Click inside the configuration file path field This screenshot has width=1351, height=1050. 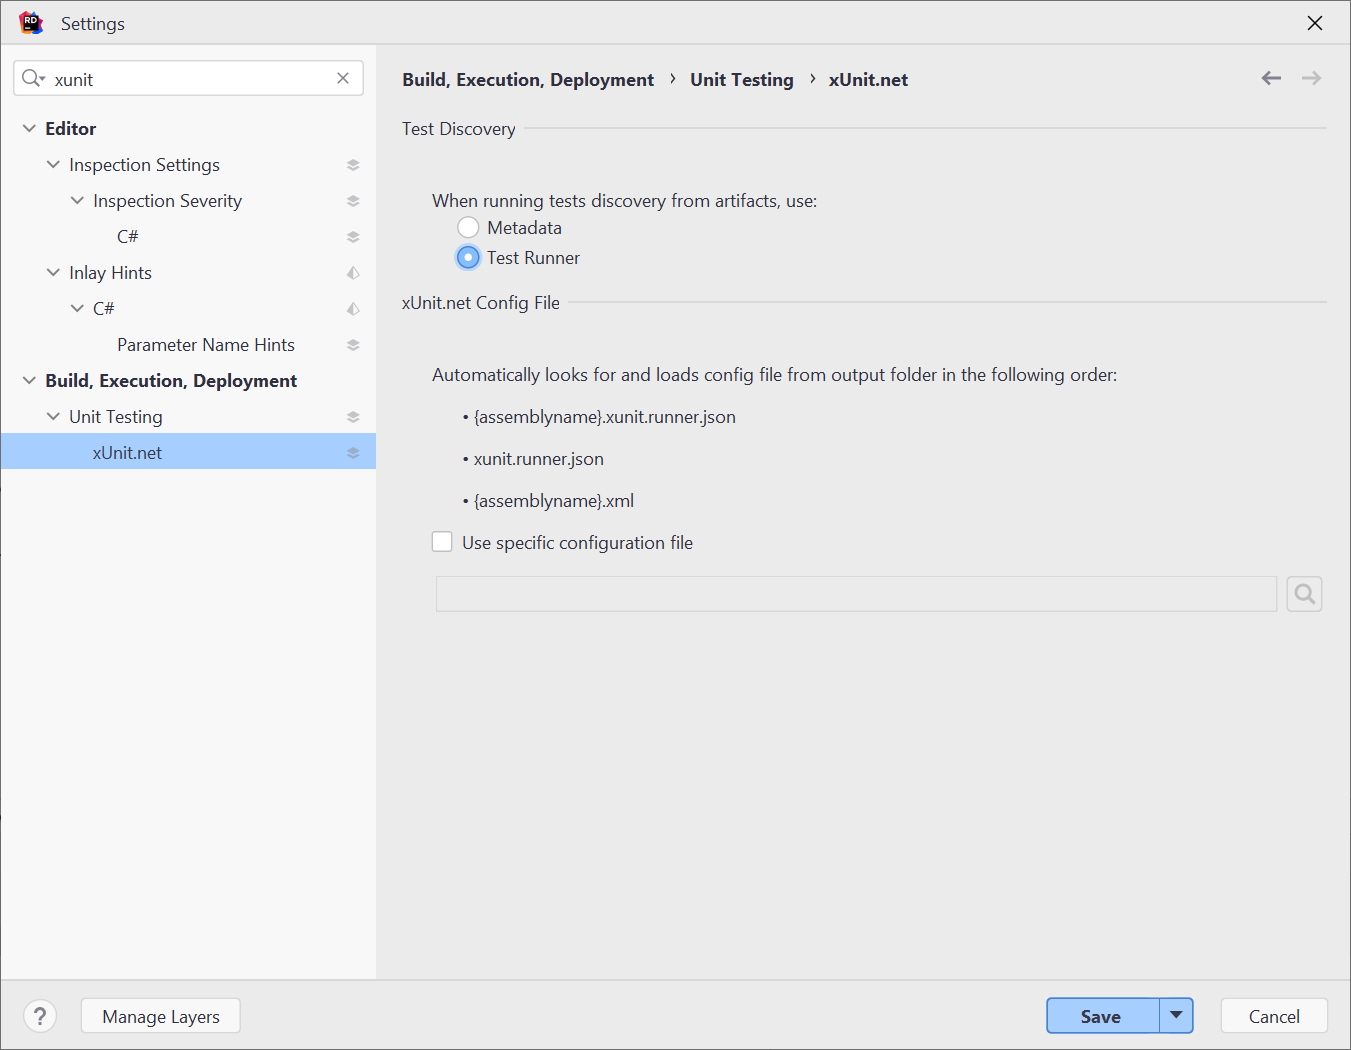(855, 593)
